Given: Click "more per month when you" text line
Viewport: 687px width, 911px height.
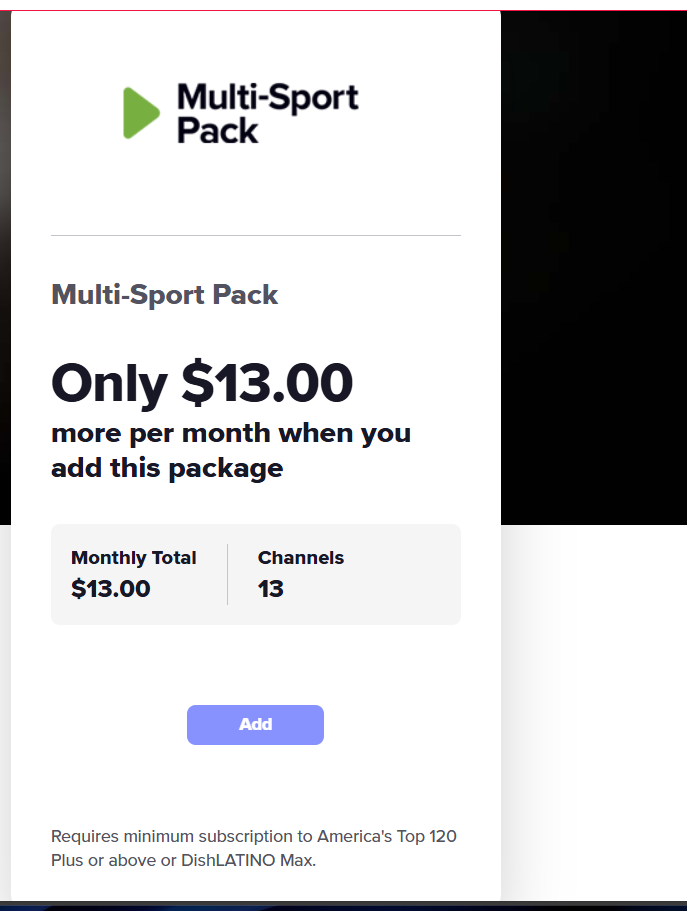Looking at the screenshot, I should 231,433.
